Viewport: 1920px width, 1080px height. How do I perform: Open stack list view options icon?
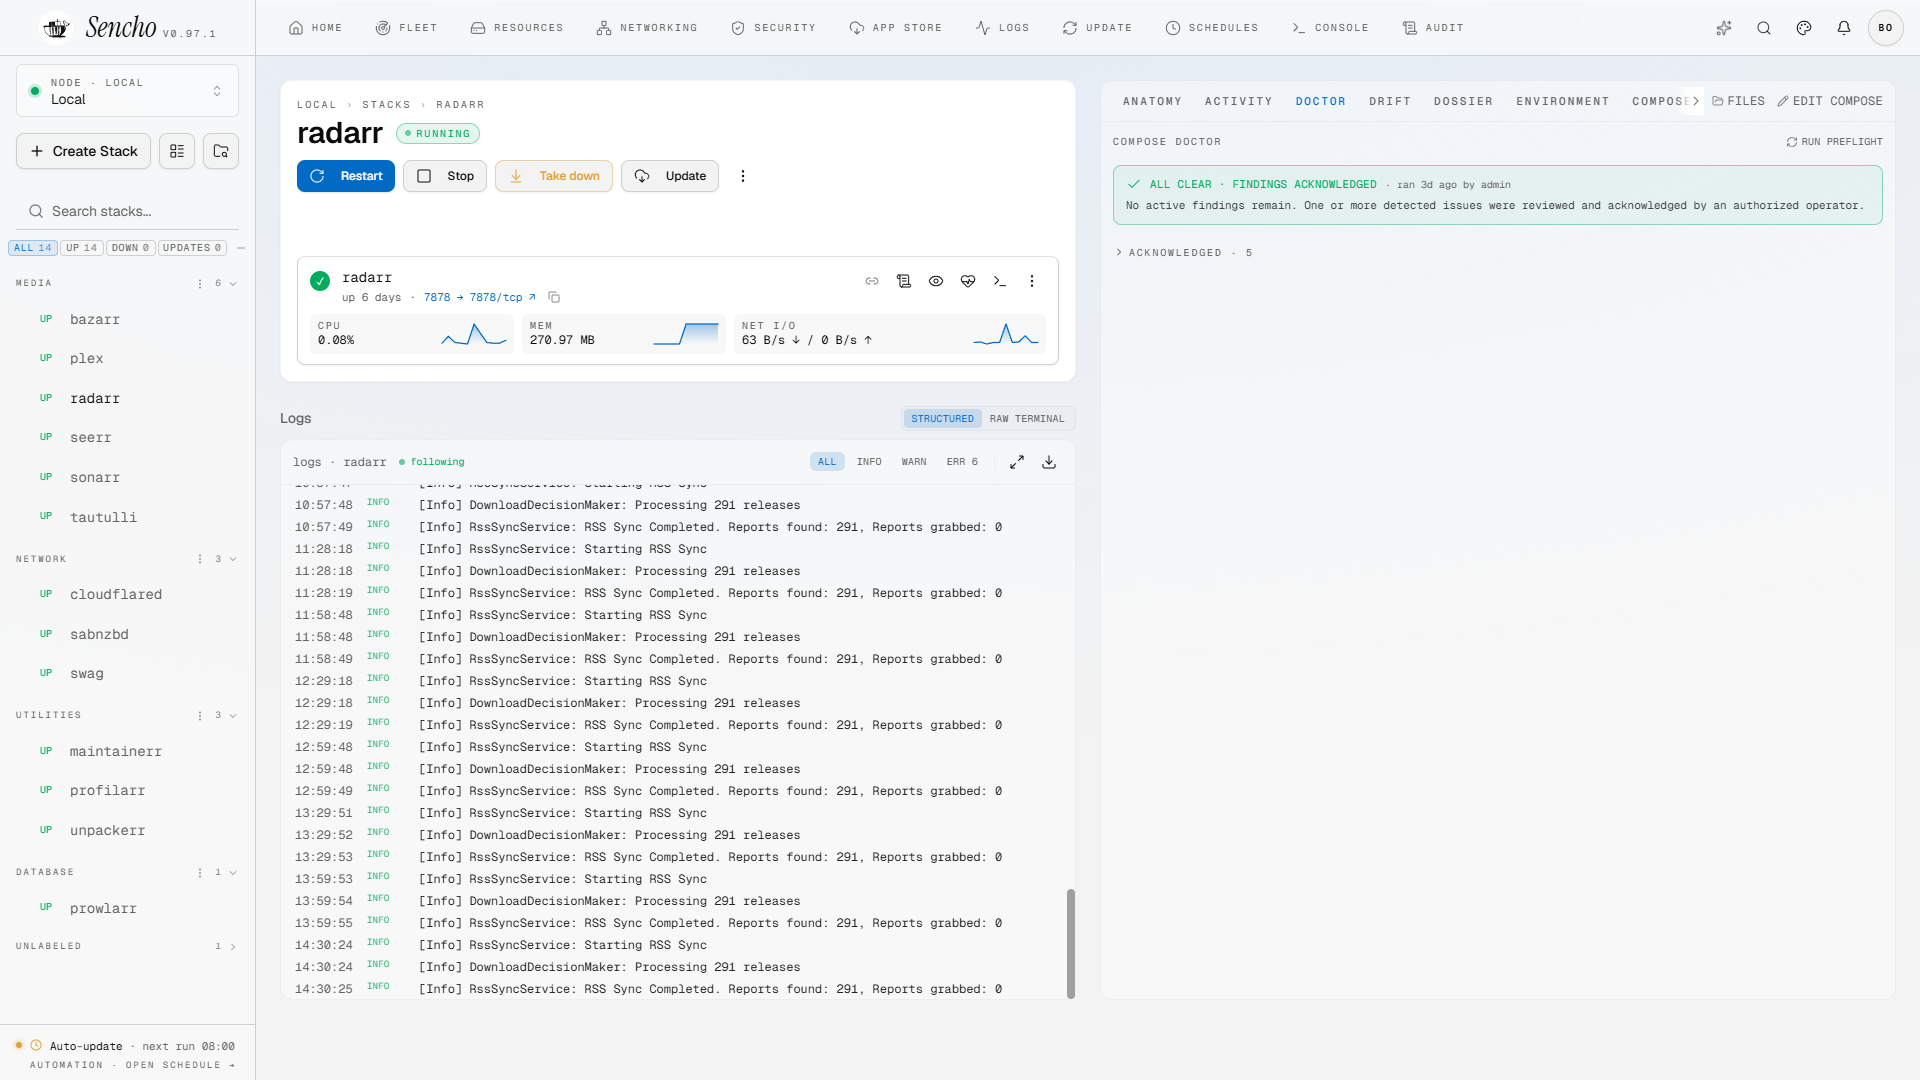click(x=177, y=151)
